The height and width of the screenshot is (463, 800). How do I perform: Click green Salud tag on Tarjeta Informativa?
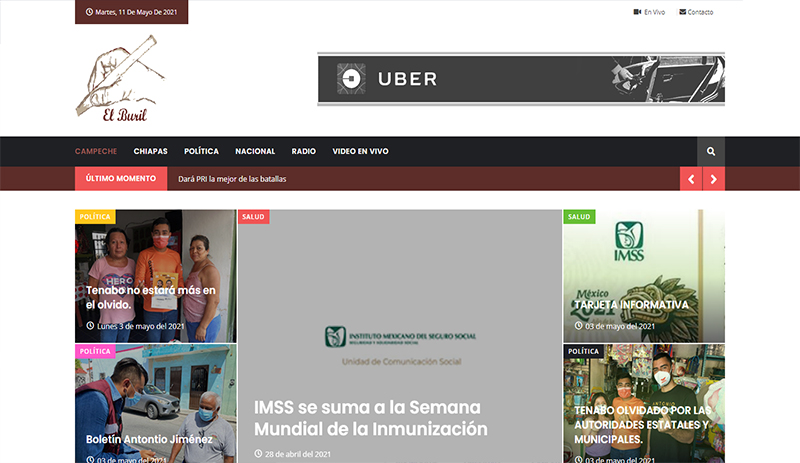click(579, 216)
